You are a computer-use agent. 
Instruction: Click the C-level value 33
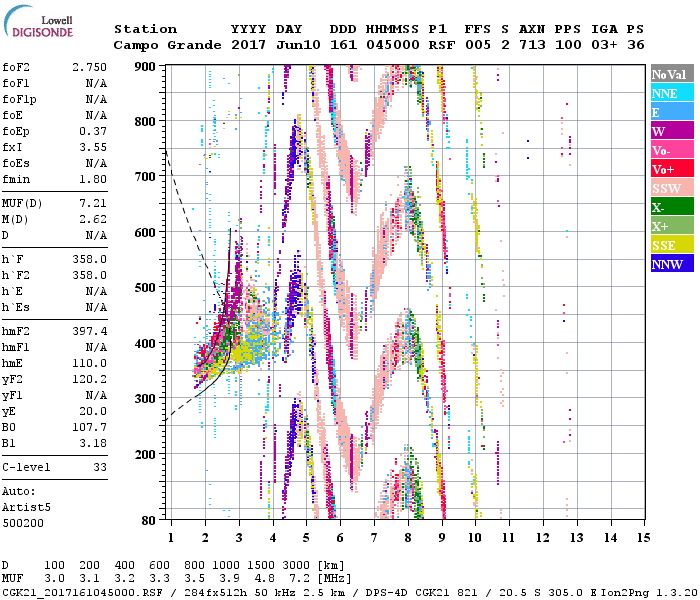(x=100, y=467)
